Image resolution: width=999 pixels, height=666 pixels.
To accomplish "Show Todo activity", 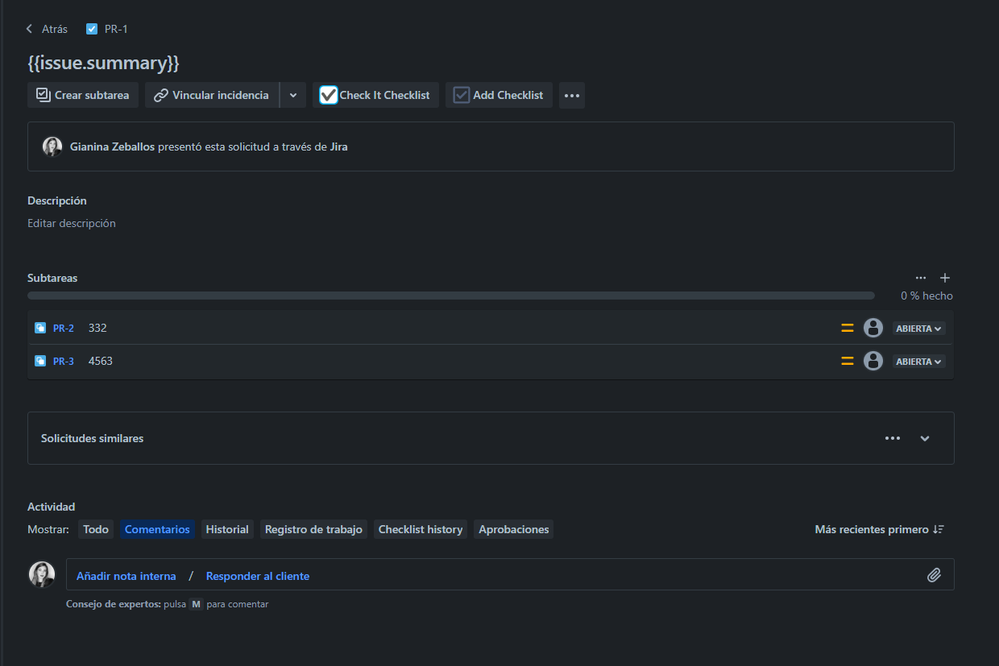I will point(96,530).
